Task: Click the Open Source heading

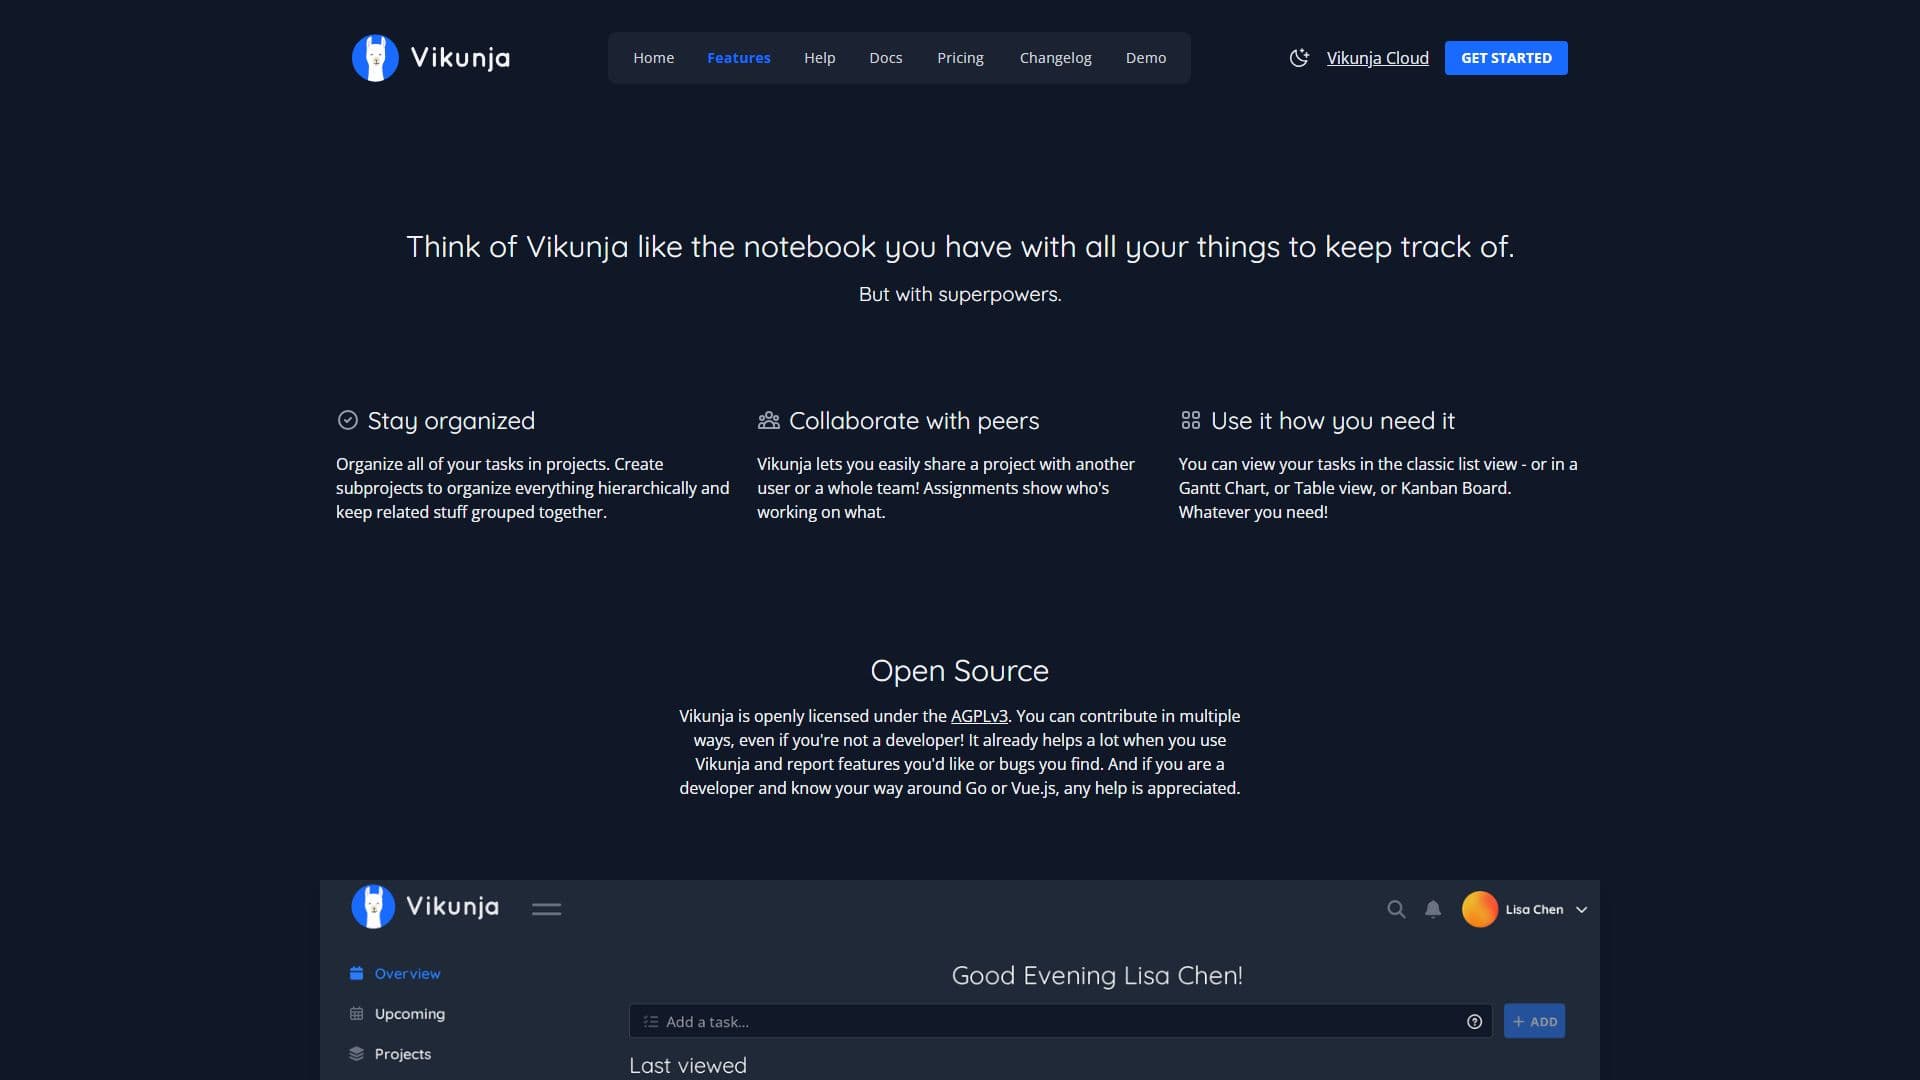Action: (960, 671)
